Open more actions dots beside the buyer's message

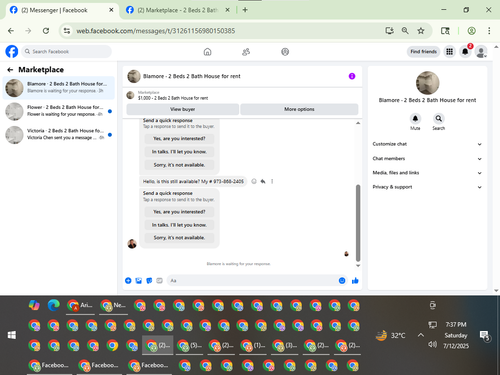(x=272, y=181)
